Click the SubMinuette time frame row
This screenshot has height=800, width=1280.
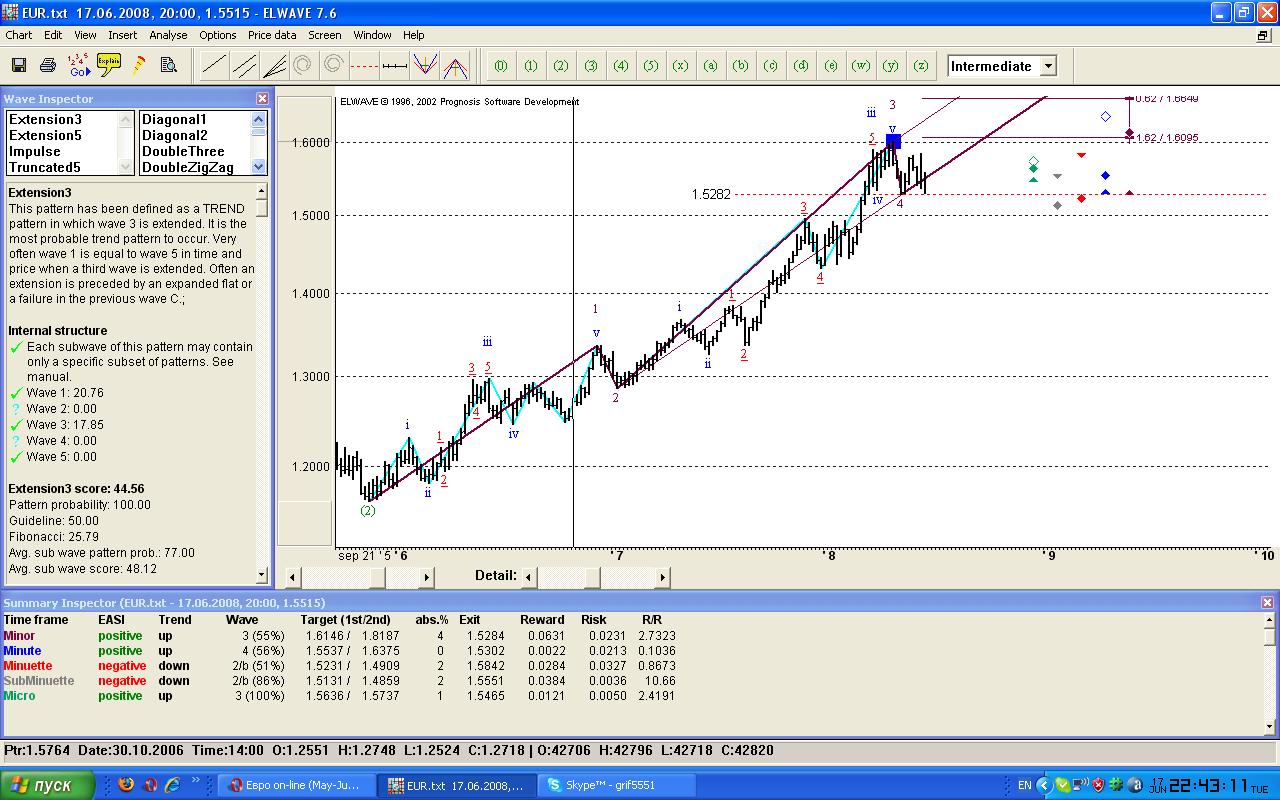point(339,680)
